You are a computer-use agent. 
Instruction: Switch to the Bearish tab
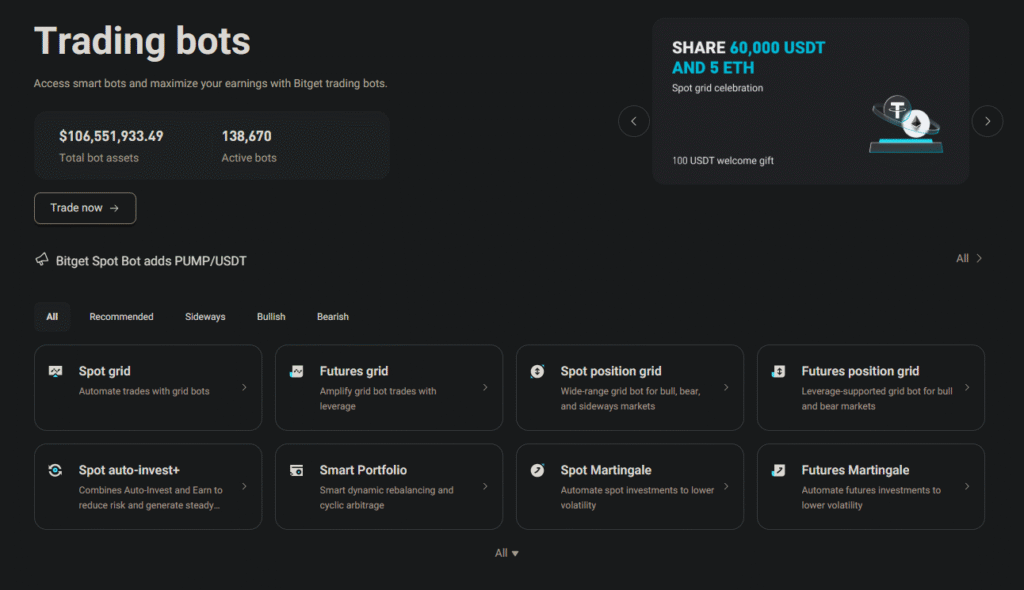(332, 316)
